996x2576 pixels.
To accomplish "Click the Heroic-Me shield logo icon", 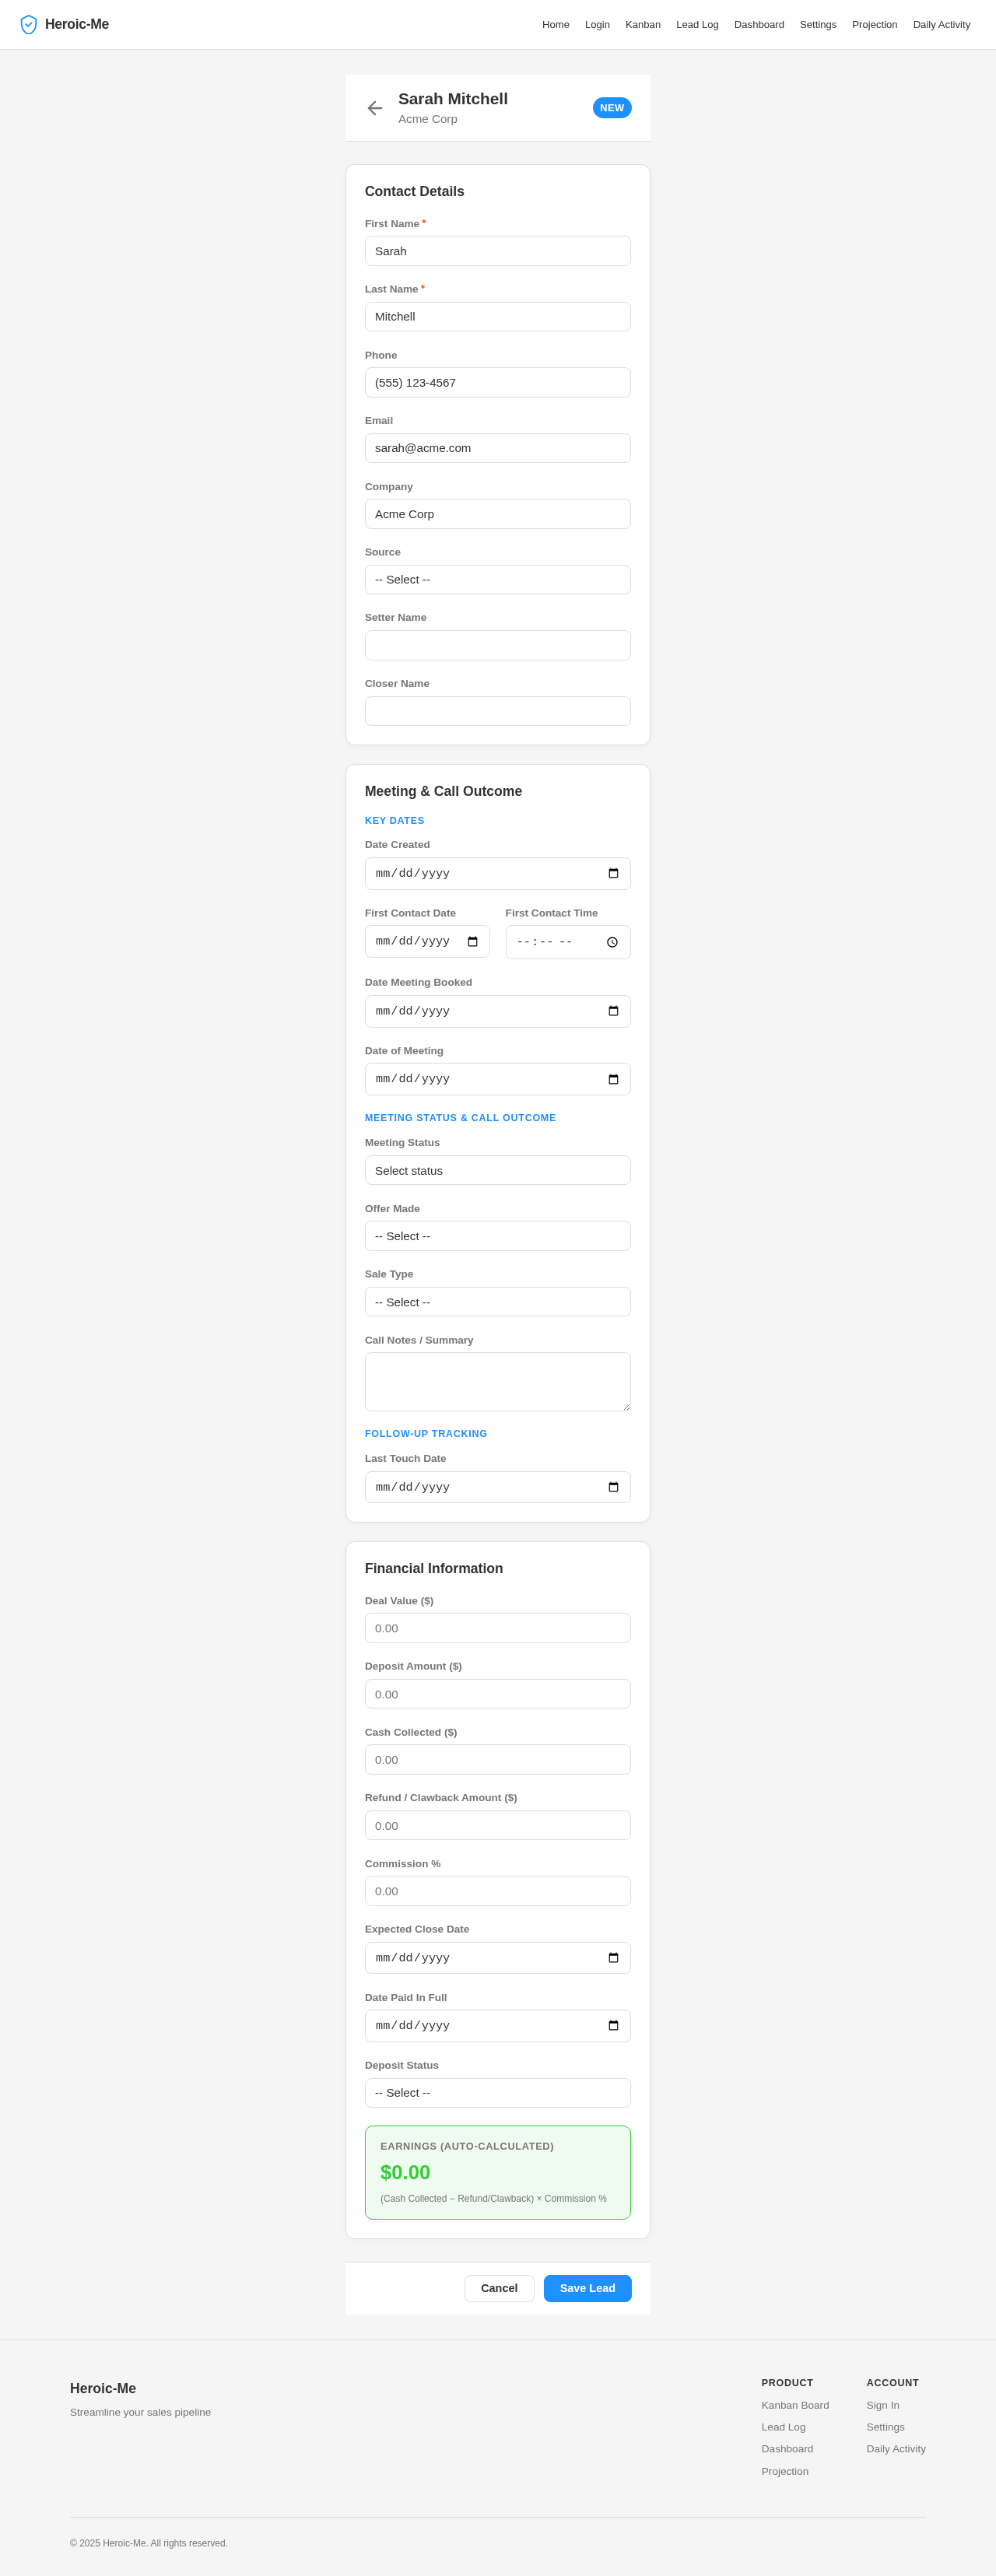I will [x=29, y=24].
